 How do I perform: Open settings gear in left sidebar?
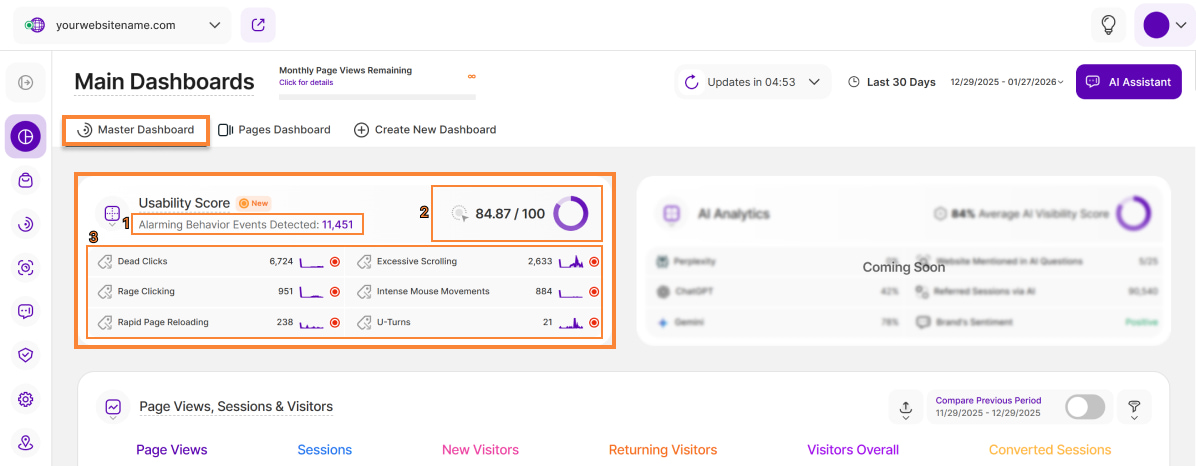tap(26, 399)
